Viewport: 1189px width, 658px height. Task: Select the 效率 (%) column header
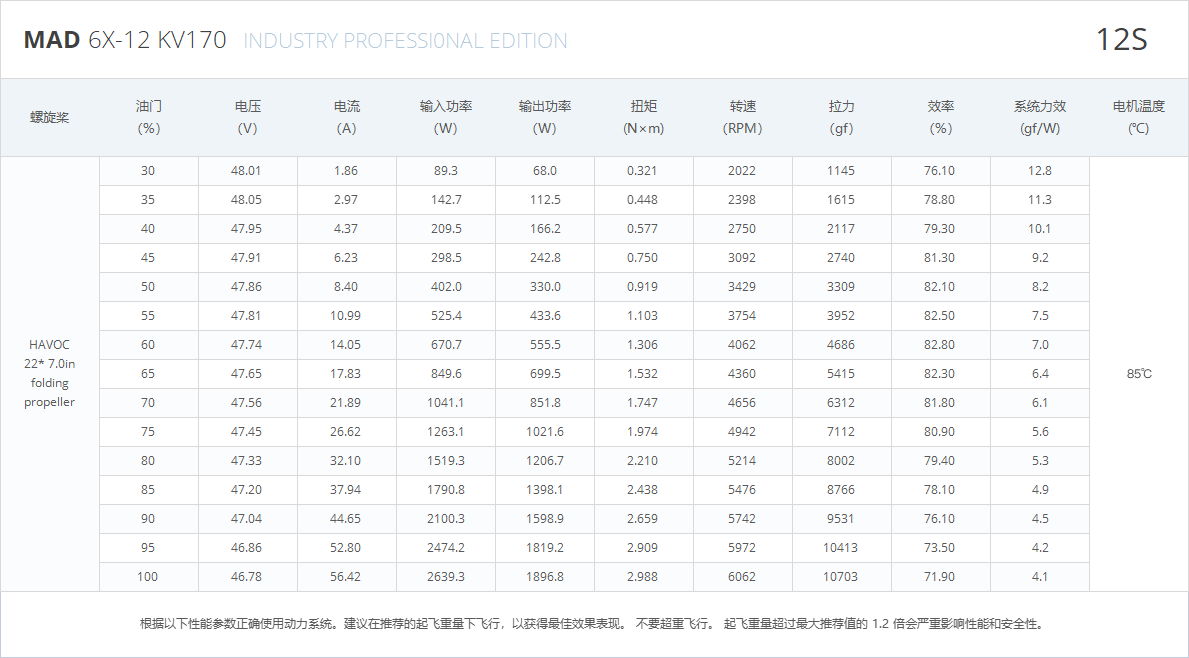[940, 118]
